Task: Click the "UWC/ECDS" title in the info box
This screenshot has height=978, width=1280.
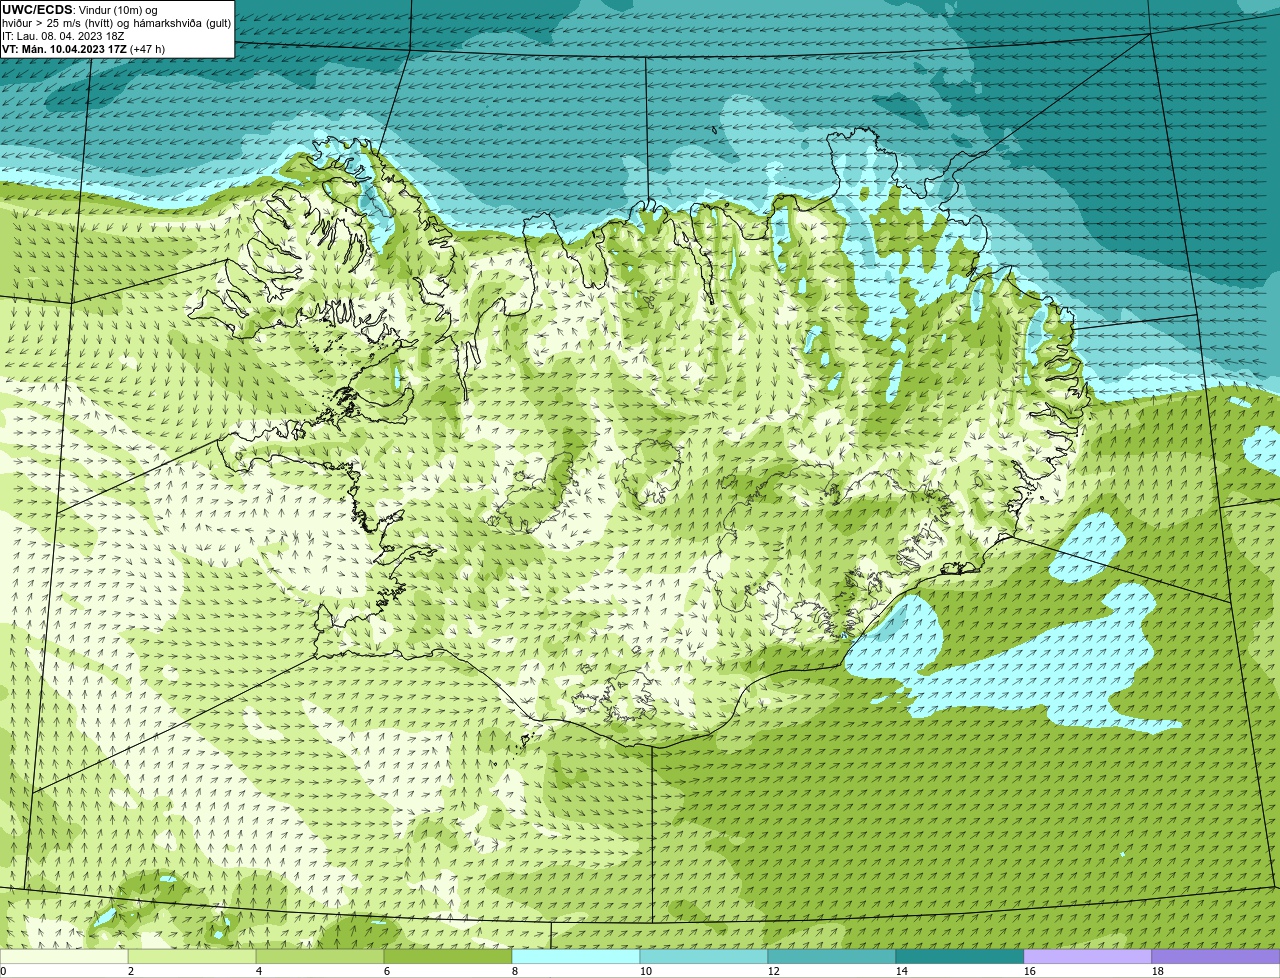Action: click(x=37, y=10)
